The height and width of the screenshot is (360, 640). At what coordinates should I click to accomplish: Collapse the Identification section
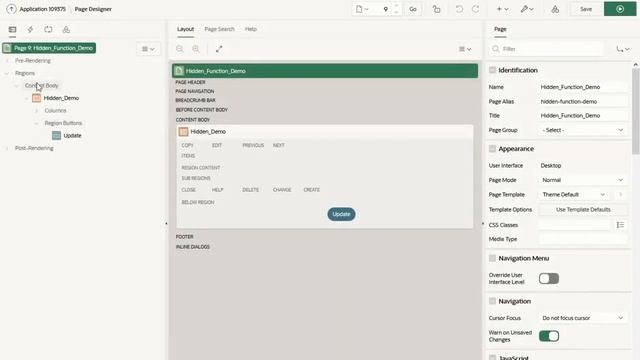click(x=492, y=70)
